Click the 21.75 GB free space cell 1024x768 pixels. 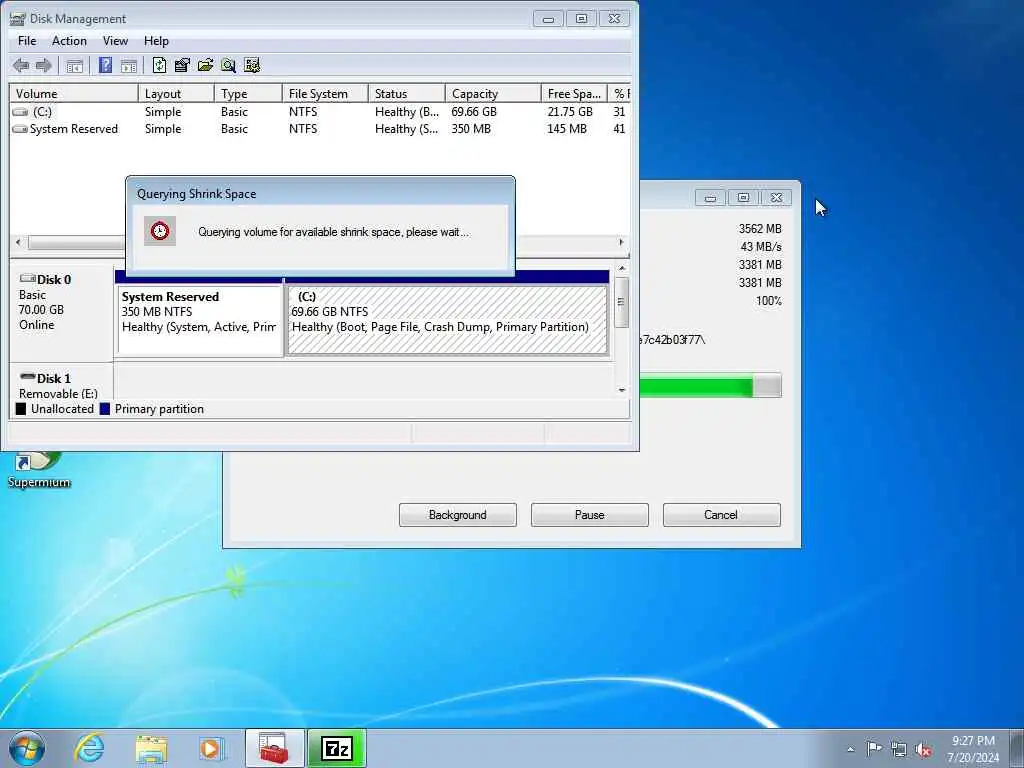click(x=570, y=112)
